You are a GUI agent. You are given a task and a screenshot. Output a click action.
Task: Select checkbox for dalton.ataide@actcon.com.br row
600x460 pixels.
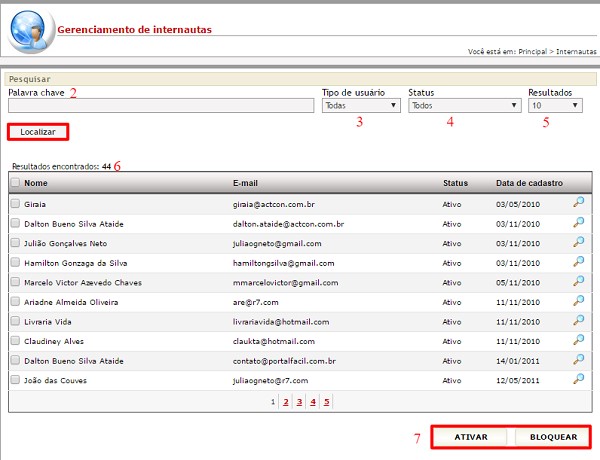click(15, 223)
